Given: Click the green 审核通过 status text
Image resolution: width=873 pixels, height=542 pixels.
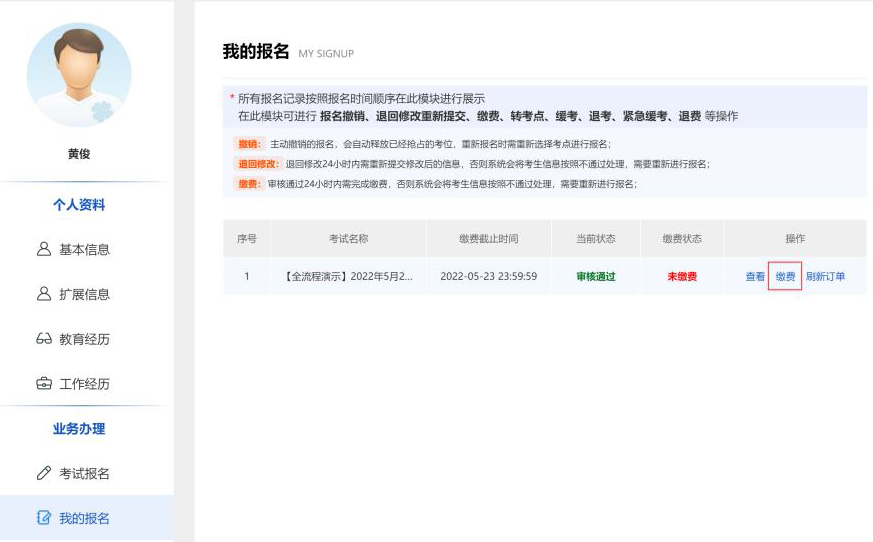Looking at the screenshot, I should (x=595, y=277).
